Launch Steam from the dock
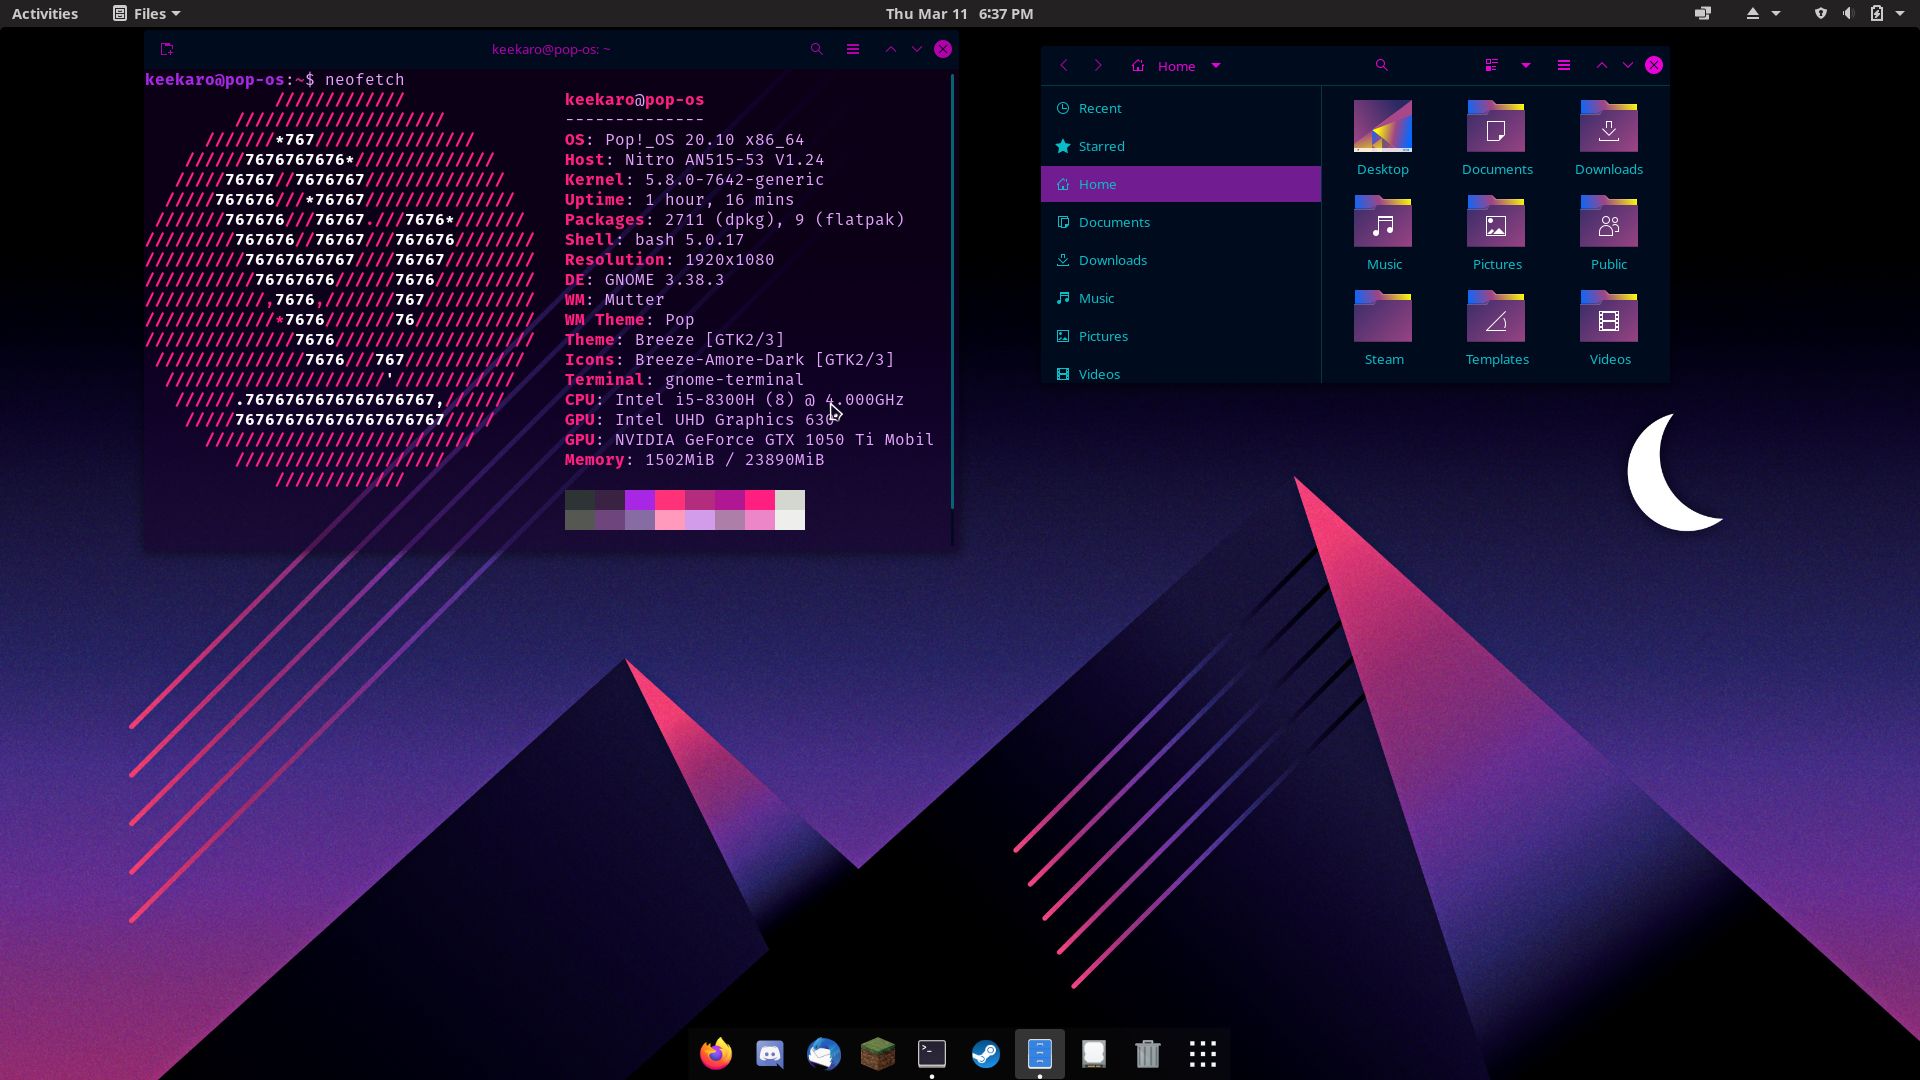Image resolution: width=1920 pixels, height=1080 pixels. [986, 1053]
